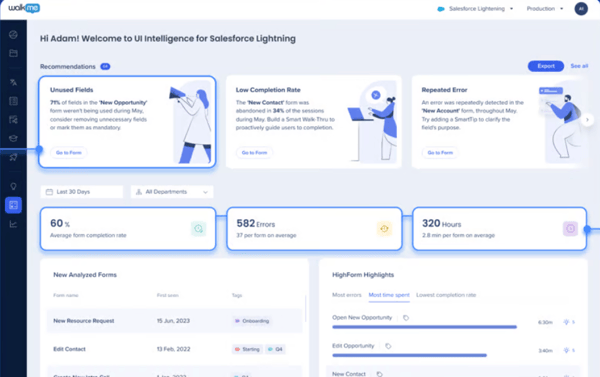Open the speedometer dashboard icon in sidebar
600x377 pixels.
tap(13, 35)
